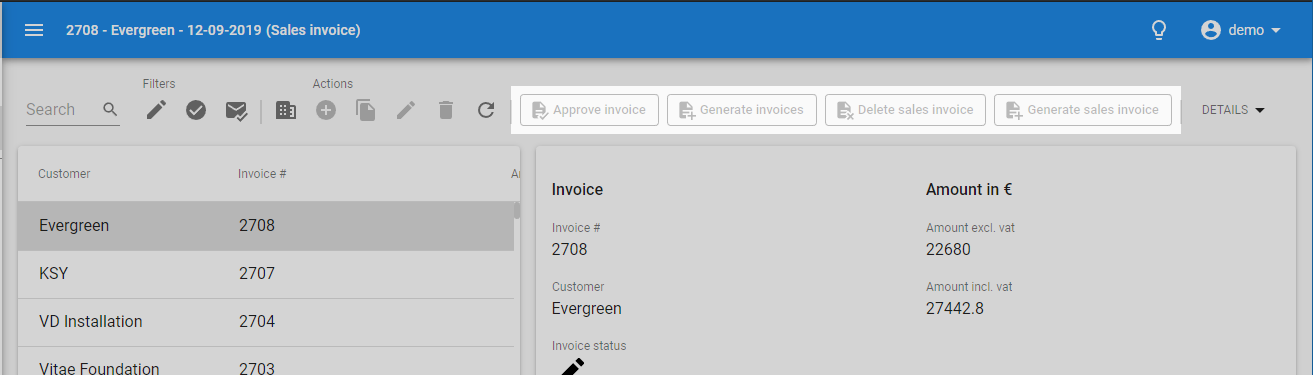Click the Approve invoice button

[x=589, y=110]
